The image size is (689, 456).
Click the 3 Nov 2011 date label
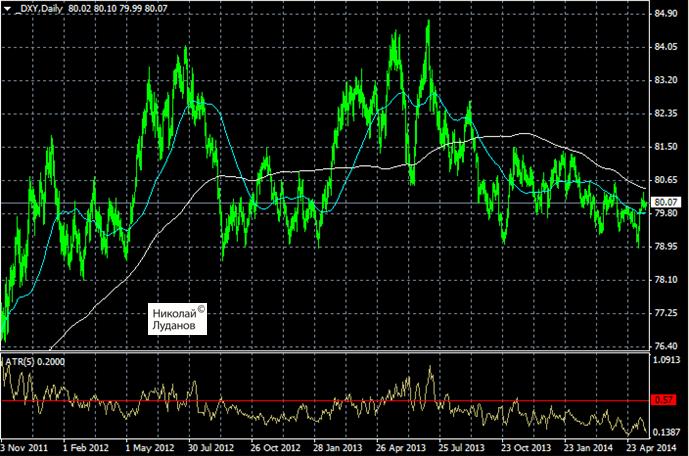click(x=22, y=447)
